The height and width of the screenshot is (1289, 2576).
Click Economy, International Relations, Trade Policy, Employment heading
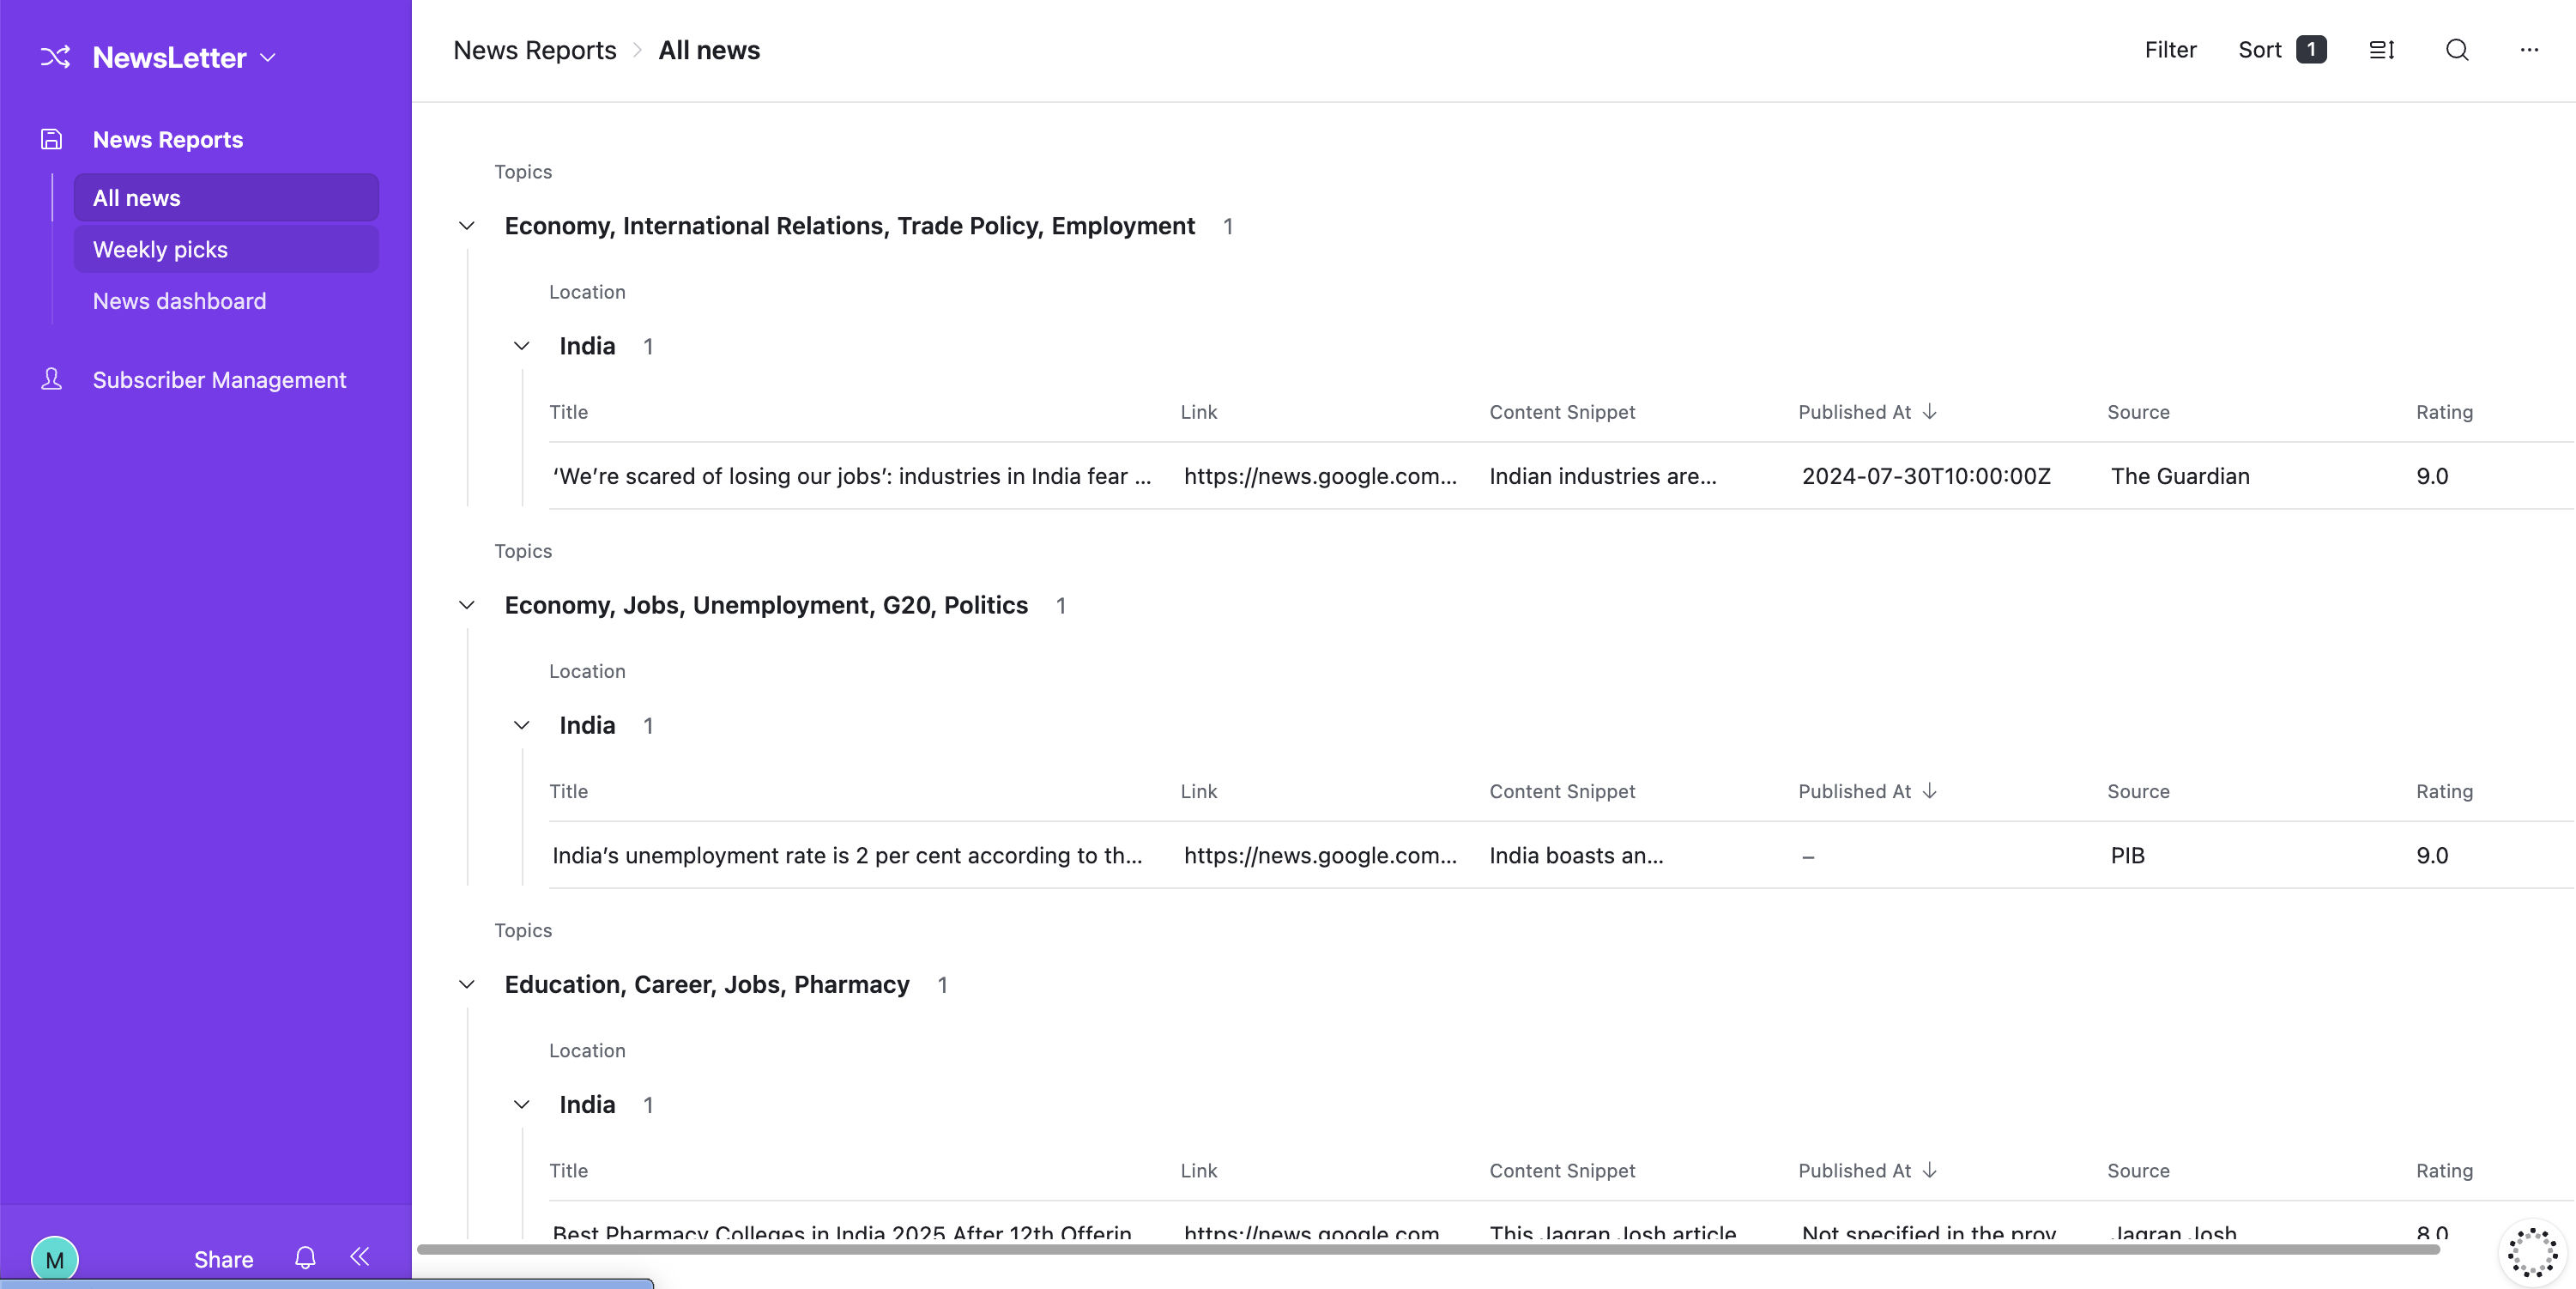click(849, 225)
